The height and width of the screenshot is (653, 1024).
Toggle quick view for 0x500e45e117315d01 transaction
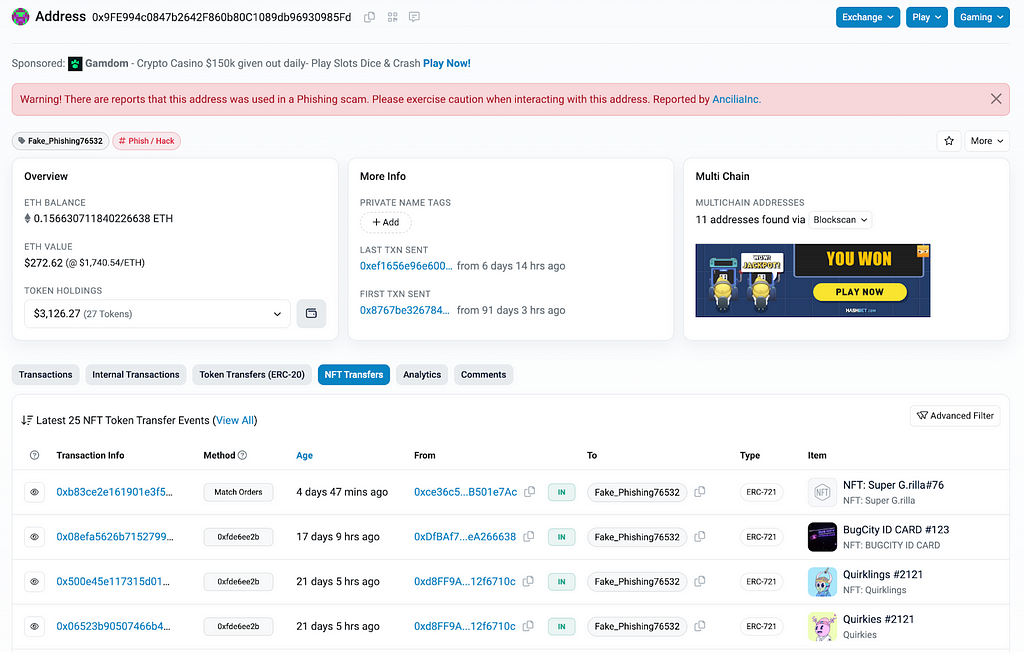click(35, 582)
